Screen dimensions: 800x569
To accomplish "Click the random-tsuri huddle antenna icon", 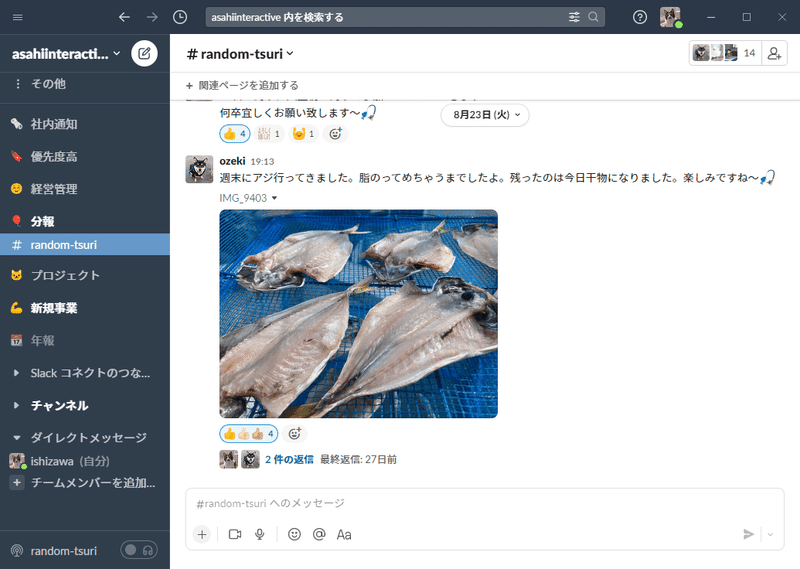I will click(x=17, y=551).
